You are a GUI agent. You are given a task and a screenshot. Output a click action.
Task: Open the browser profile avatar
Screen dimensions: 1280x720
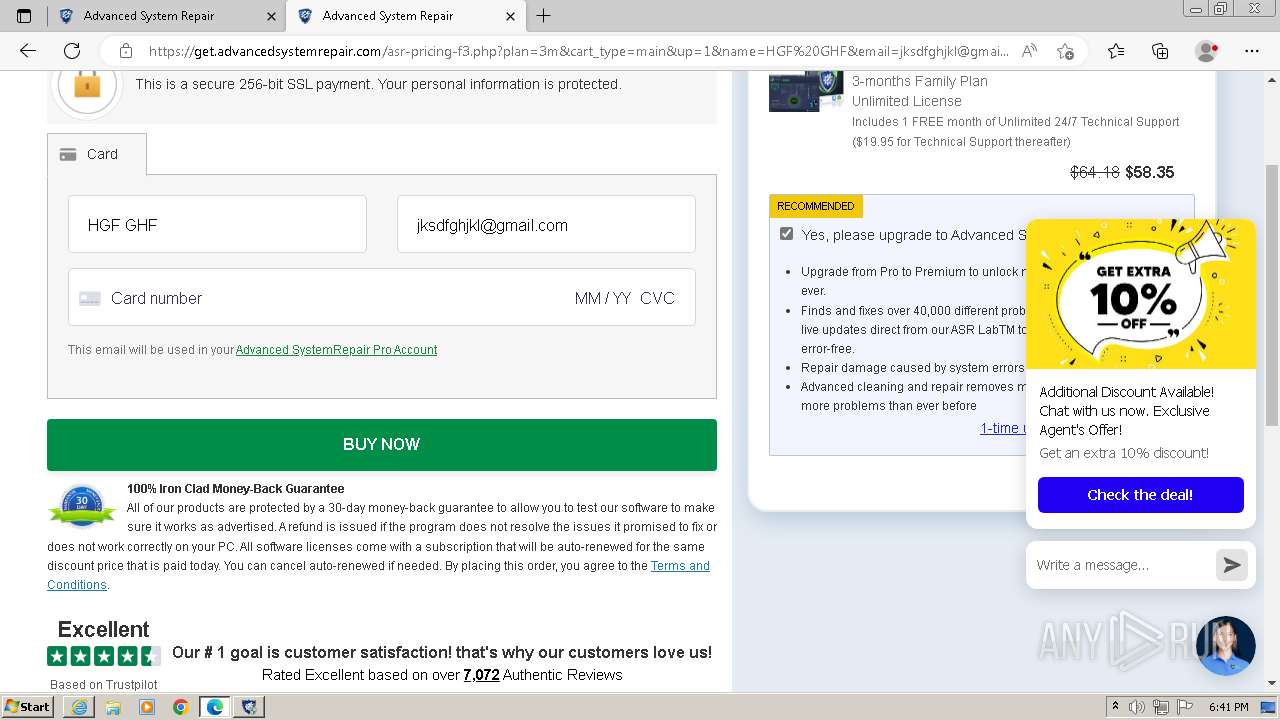1206,51
